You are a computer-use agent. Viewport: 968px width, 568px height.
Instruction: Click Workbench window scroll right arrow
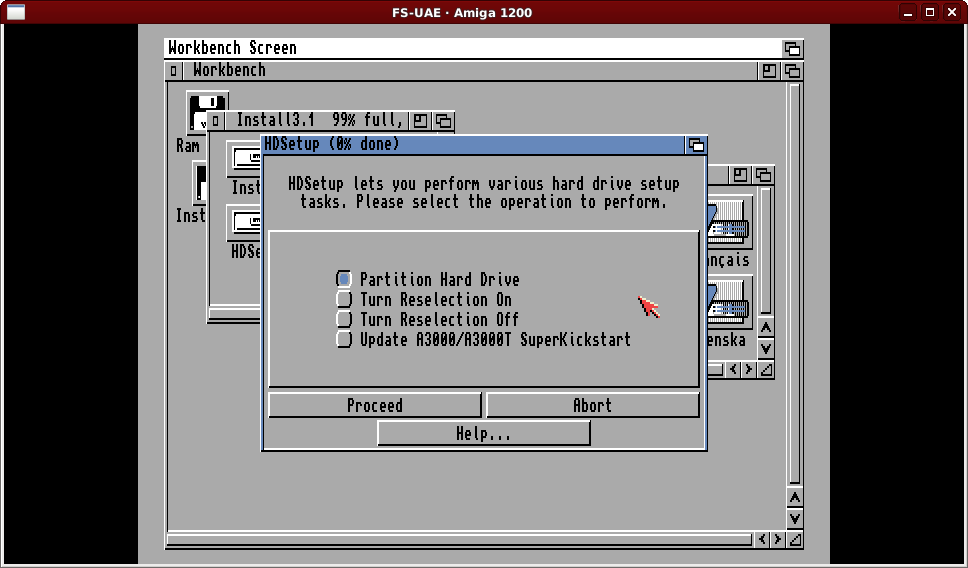coord(778,540)
